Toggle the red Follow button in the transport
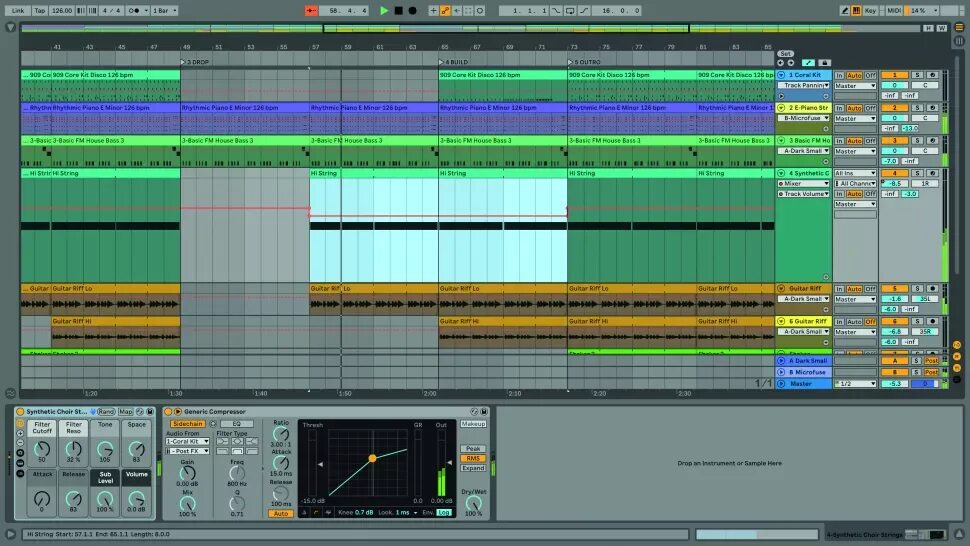The height and width of the screenshot is (546, 970). tap(311, 11)
